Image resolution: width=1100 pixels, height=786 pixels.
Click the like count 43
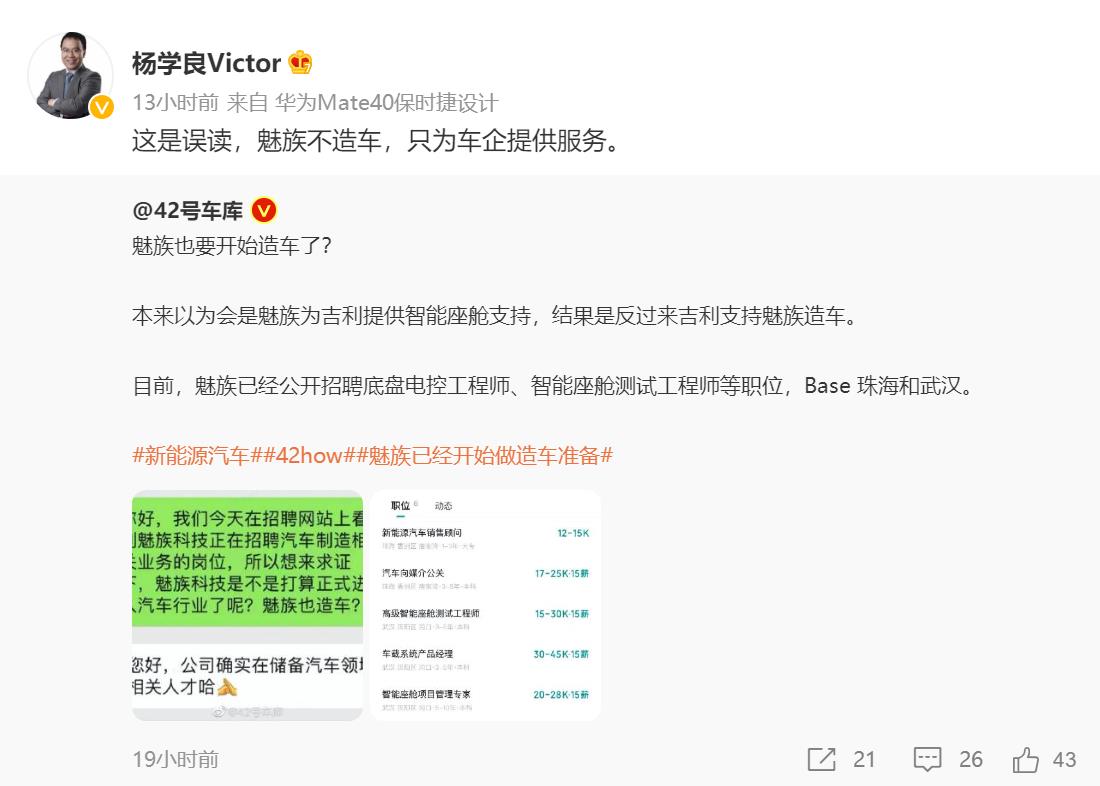pos(1064,759)
